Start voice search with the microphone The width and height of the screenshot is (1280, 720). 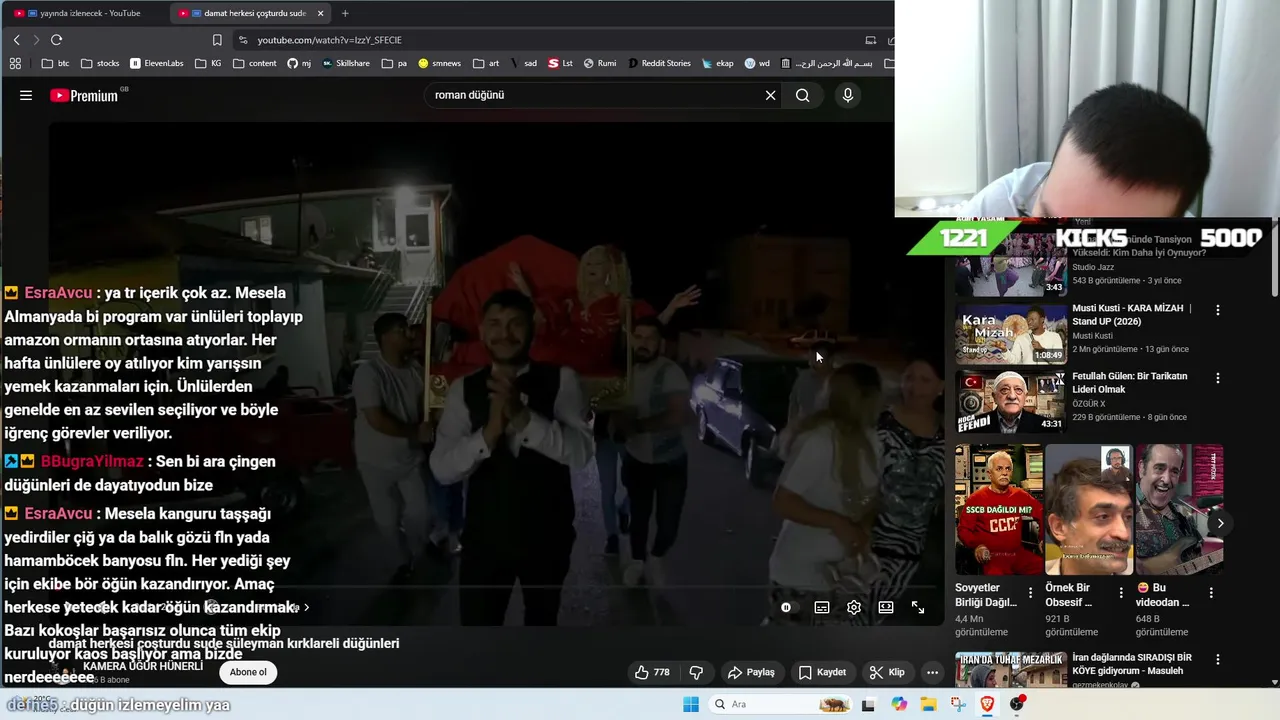point(848,95)
